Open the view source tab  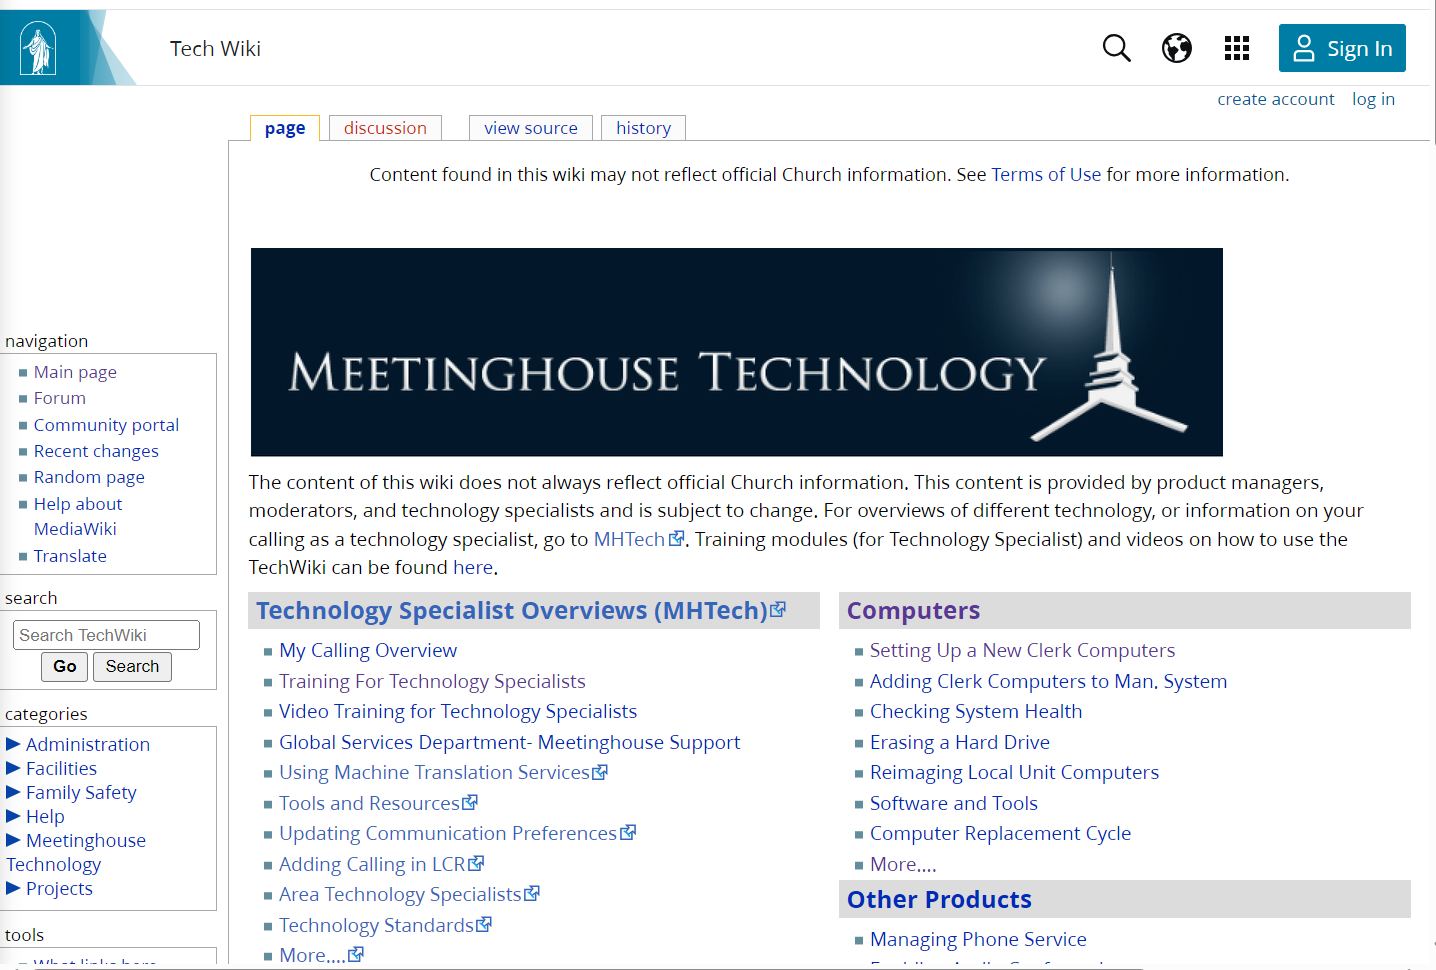(x=531, y=128)
